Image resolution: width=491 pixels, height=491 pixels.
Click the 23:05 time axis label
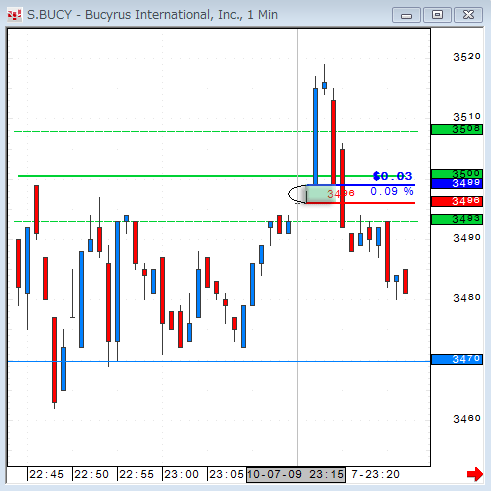227,474
